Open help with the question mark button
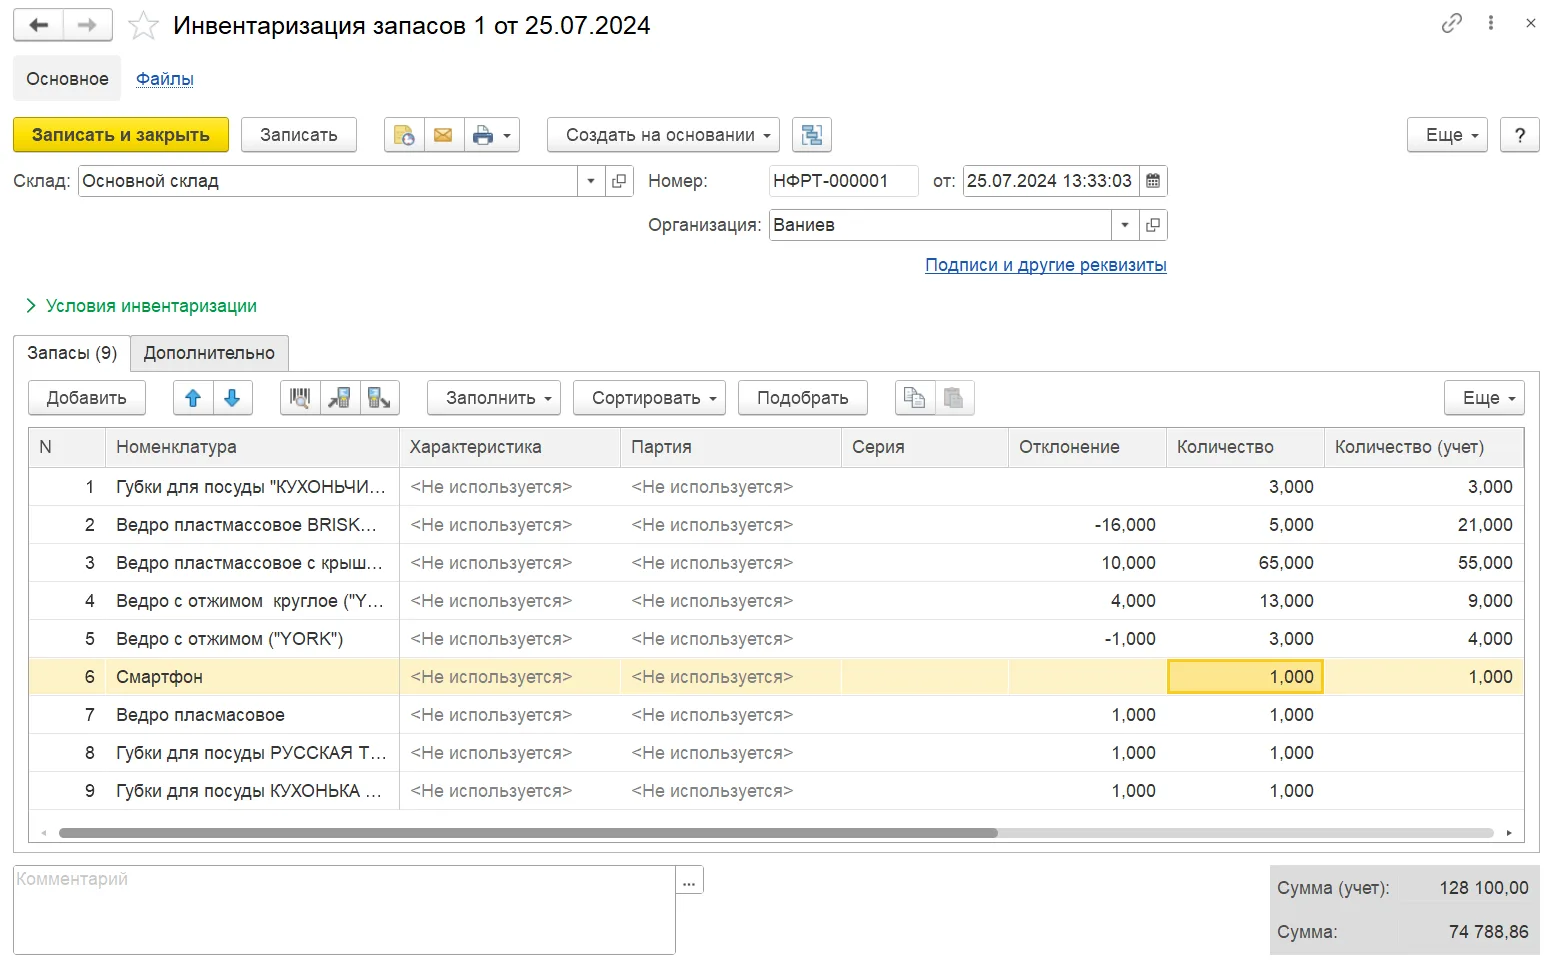Screen dimensions: 1548x965 click(1520, 135)
